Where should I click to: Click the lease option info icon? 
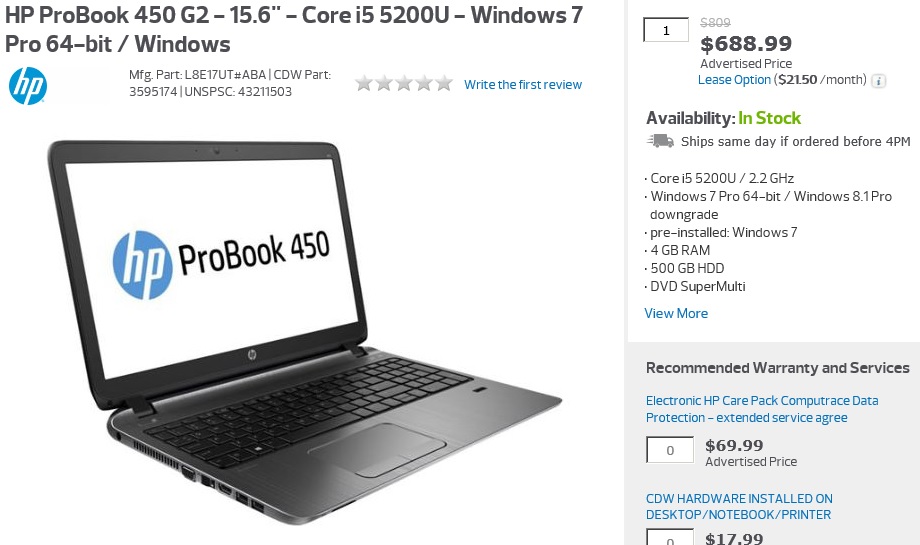click(x=878, y=81)
